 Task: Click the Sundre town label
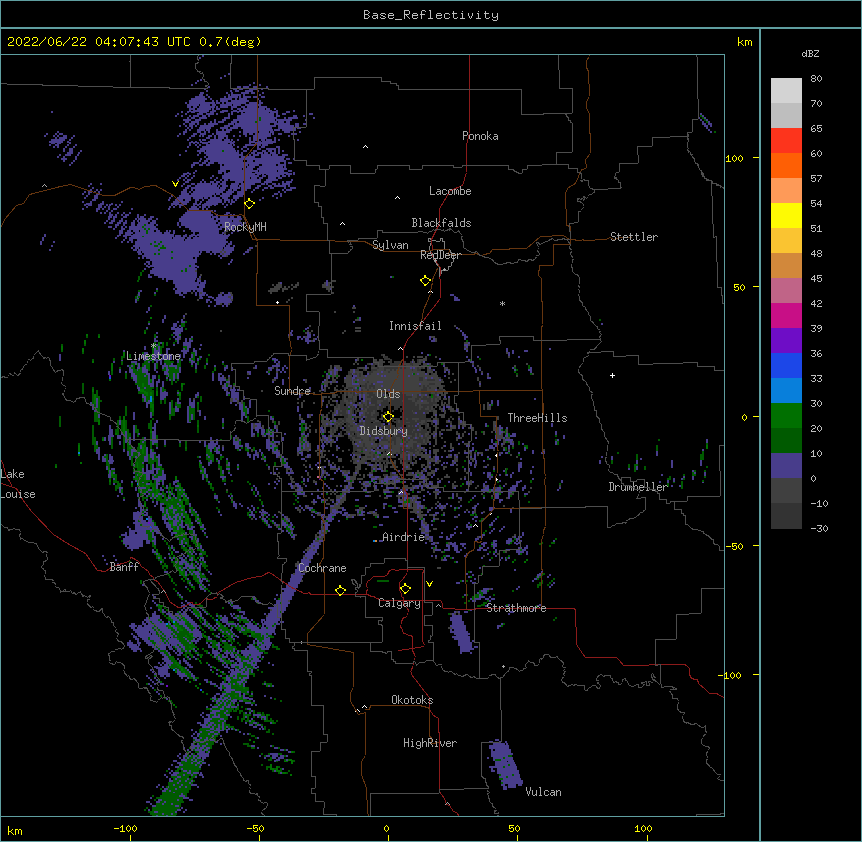point(292,391)
